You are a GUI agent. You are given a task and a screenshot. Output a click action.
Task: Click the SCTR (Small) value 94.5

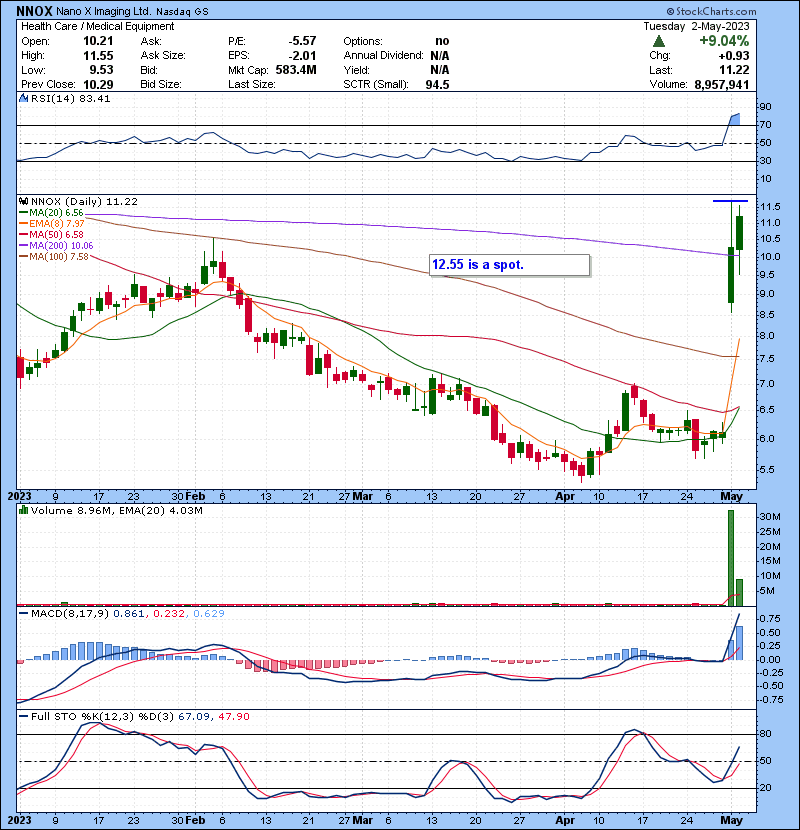pos(437,84)
